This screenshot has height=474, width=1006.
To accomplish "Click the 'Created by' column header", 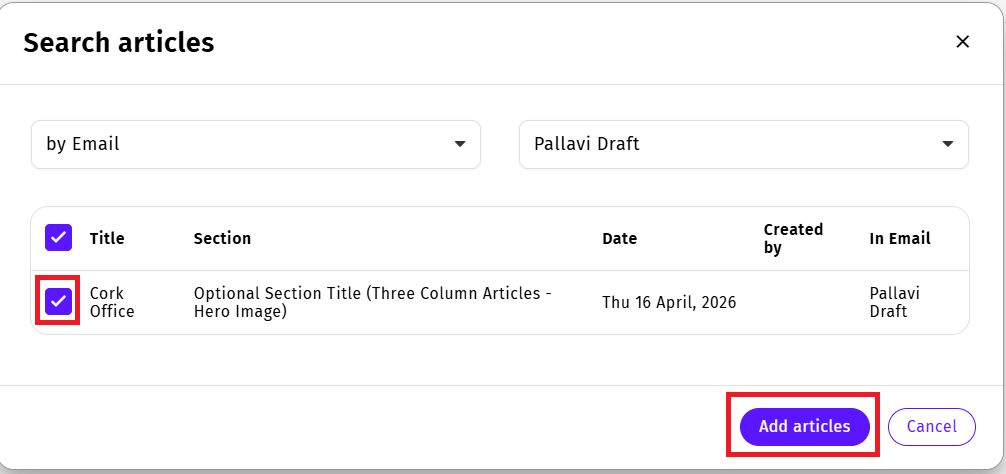I will click(x=792, y=238).
